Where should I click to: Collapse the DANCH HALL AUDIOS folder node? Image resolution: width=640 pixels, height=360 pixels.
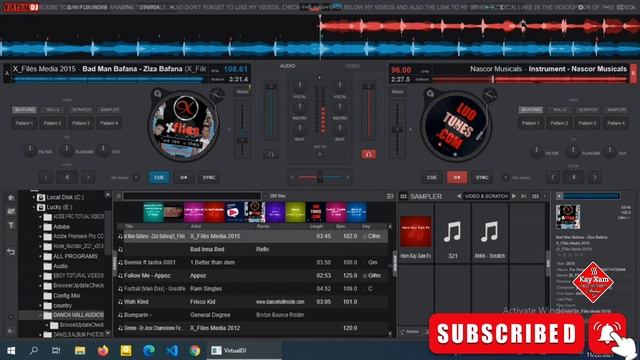pos(40,315)
